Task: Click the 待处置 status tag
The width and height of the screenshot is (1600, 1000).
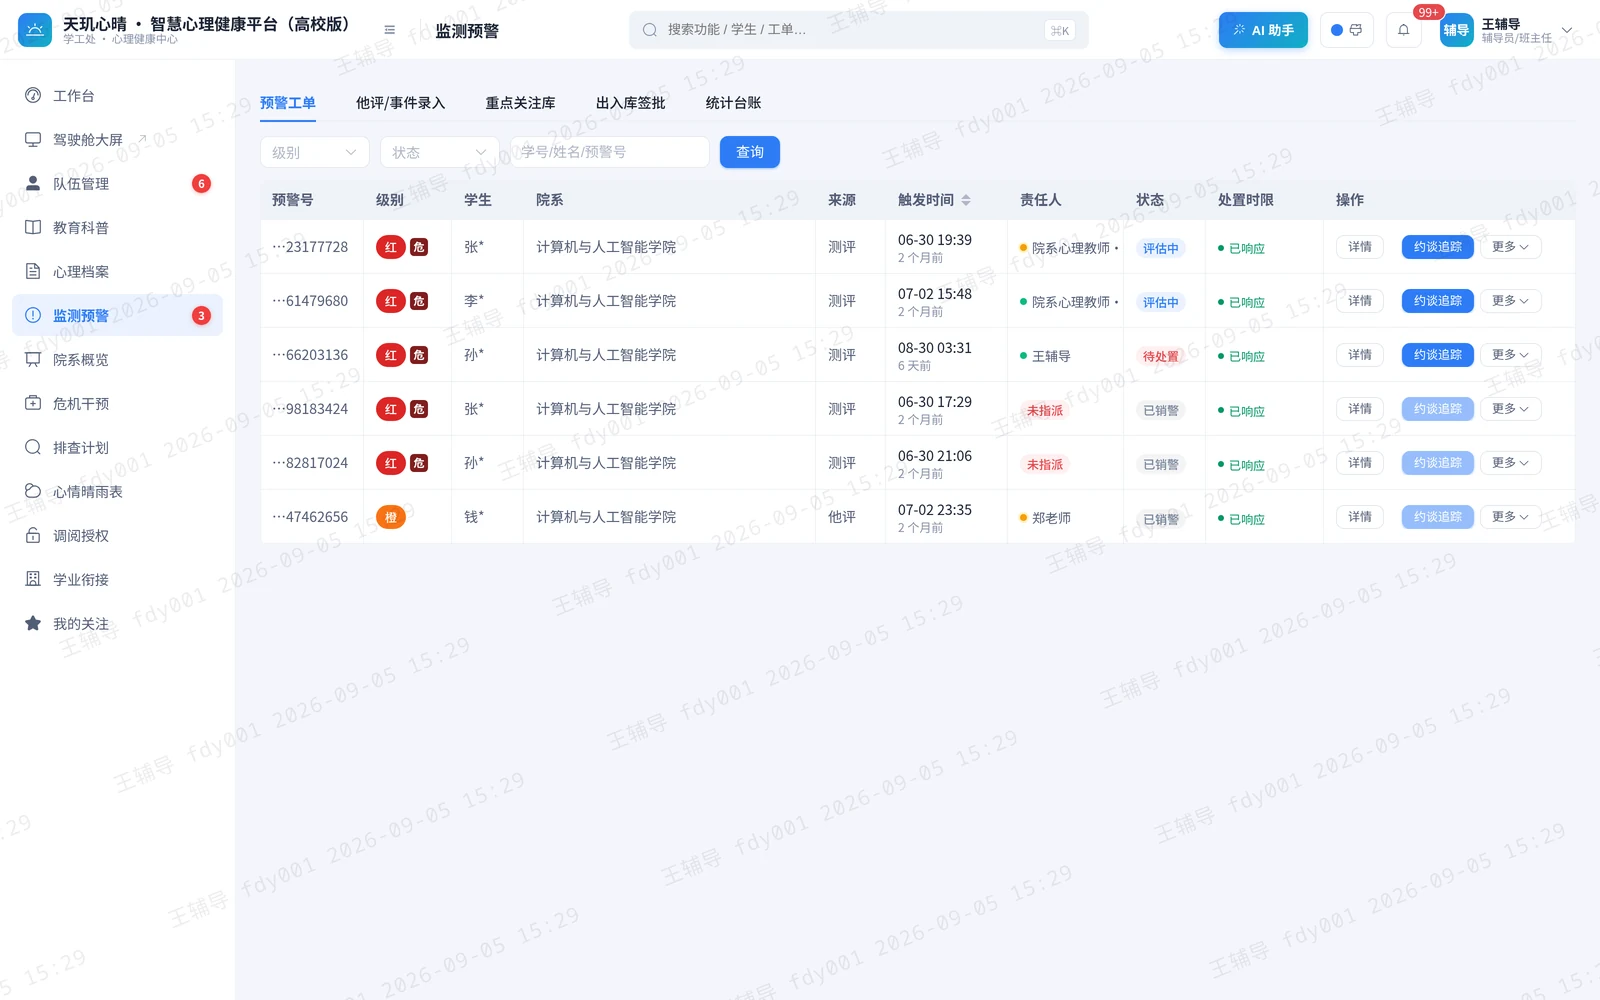Action: point(1161,356)
